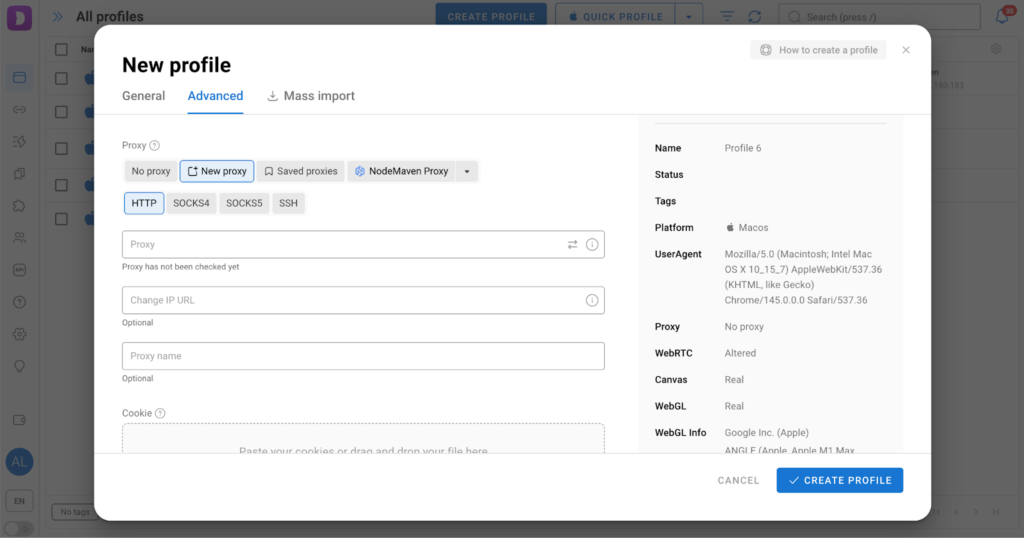The image size is (1024, 538).
Task: Click info icon in Change IP URL field
Action: (592, 300)
